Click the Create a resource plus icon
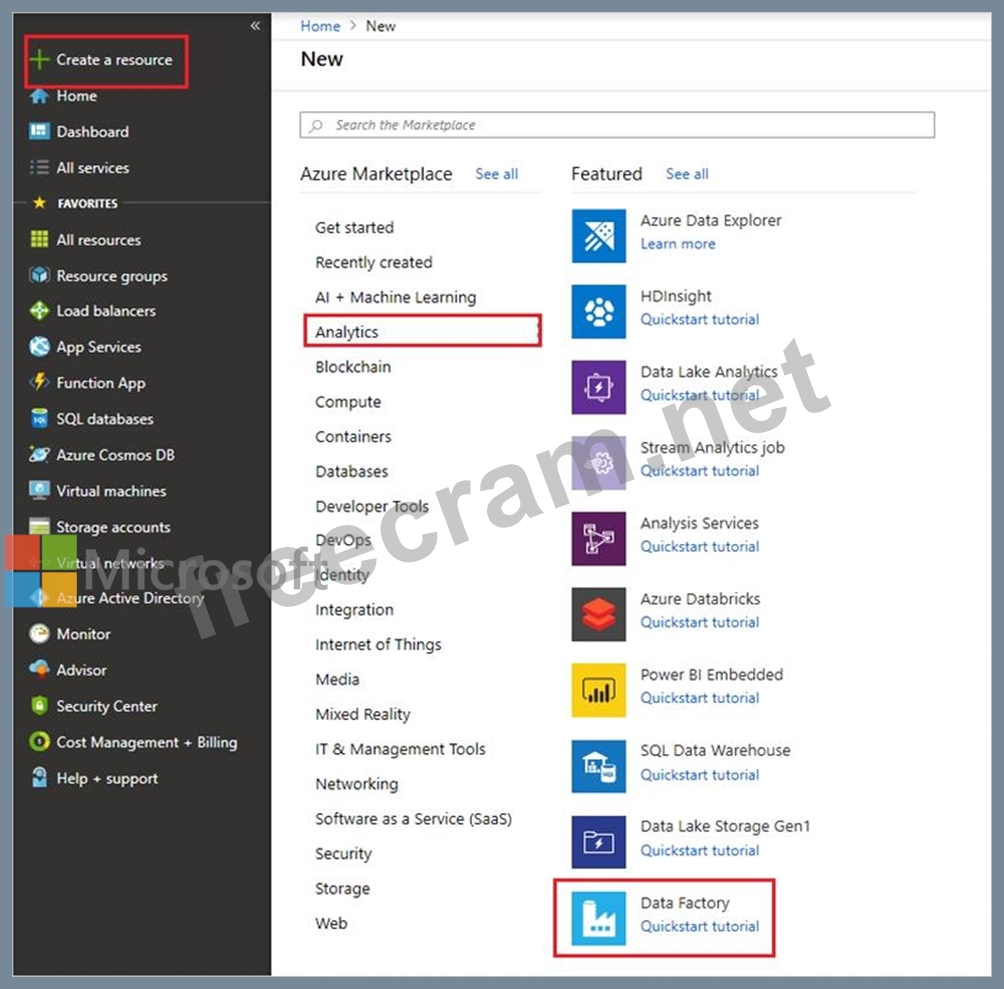Viewport: 1004px width, 989px height. tap(39, 60)
